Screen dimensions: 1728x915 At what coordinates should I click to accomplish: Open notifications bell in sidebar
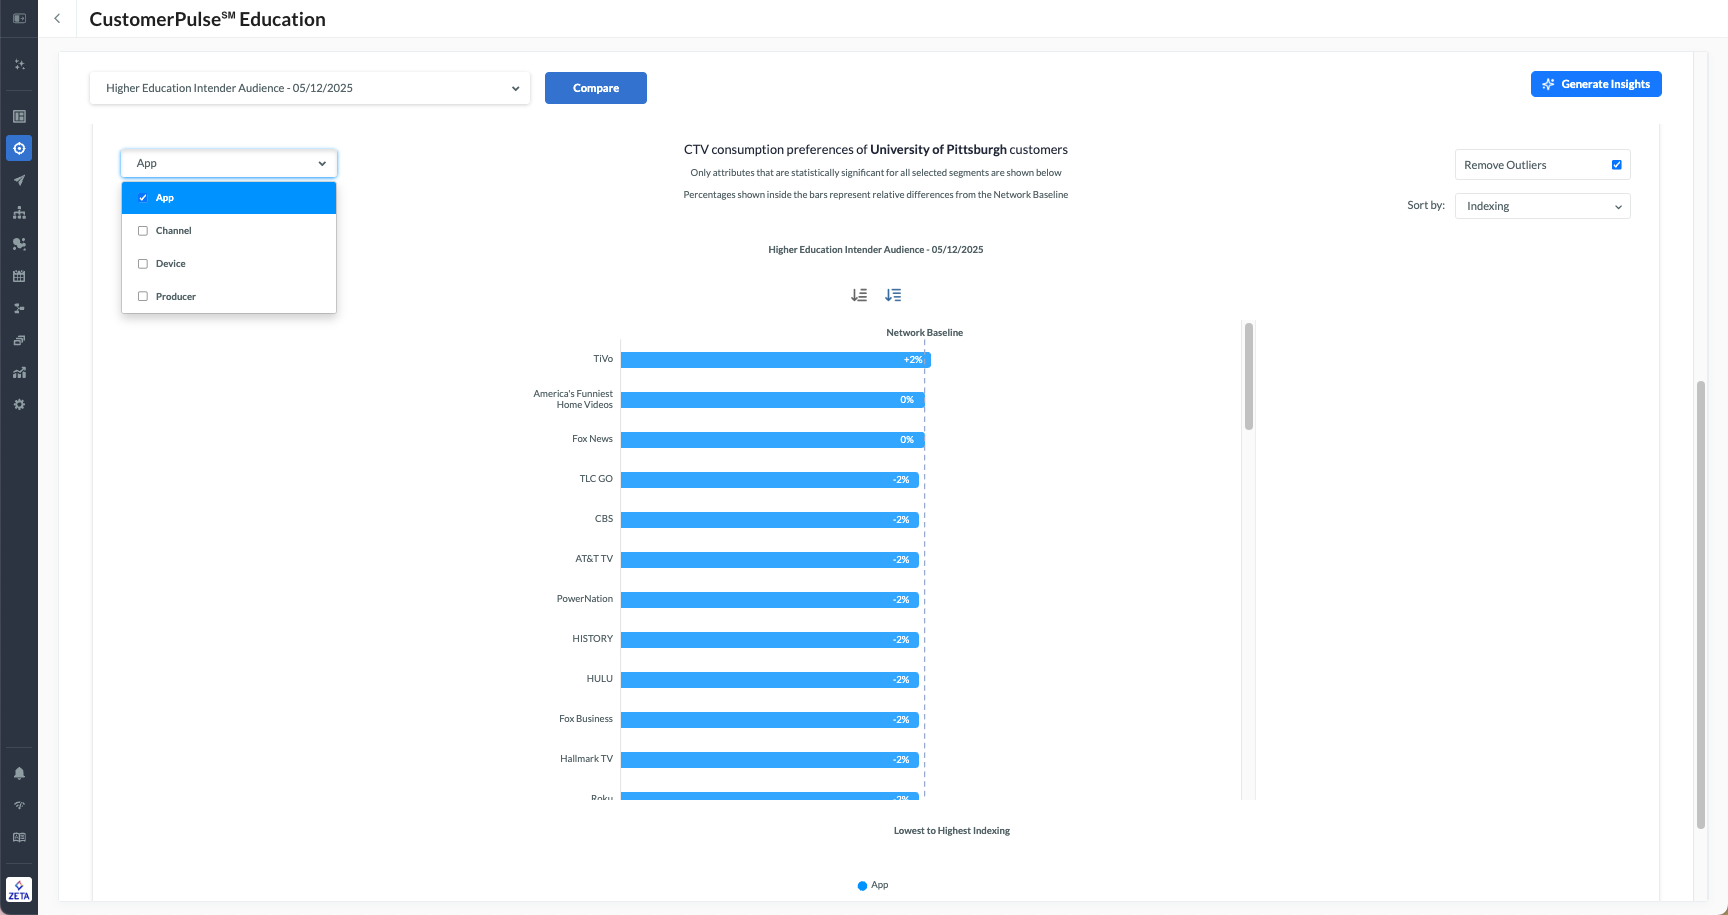point(19,773)
